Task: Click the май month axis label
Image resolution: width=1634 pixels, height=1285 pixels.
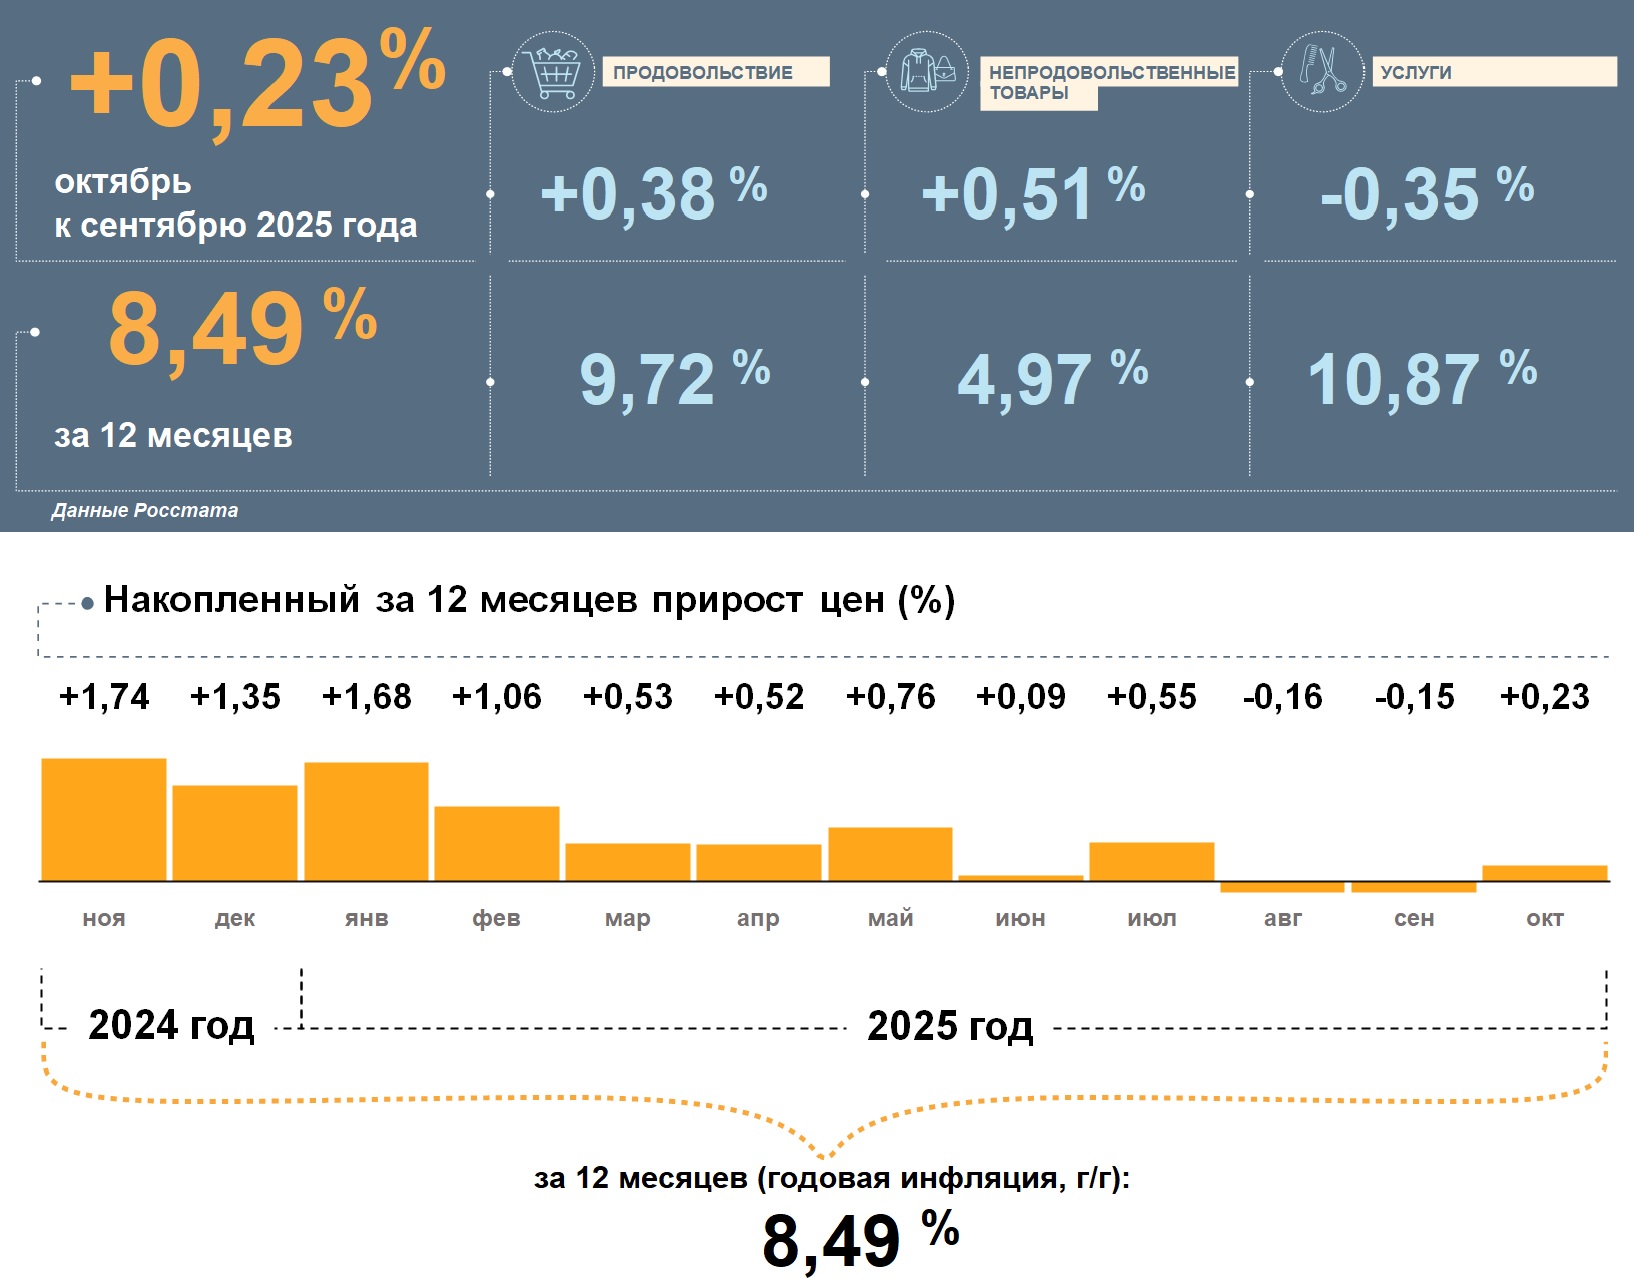Action: pyautogui.click(x=890, y=918)
